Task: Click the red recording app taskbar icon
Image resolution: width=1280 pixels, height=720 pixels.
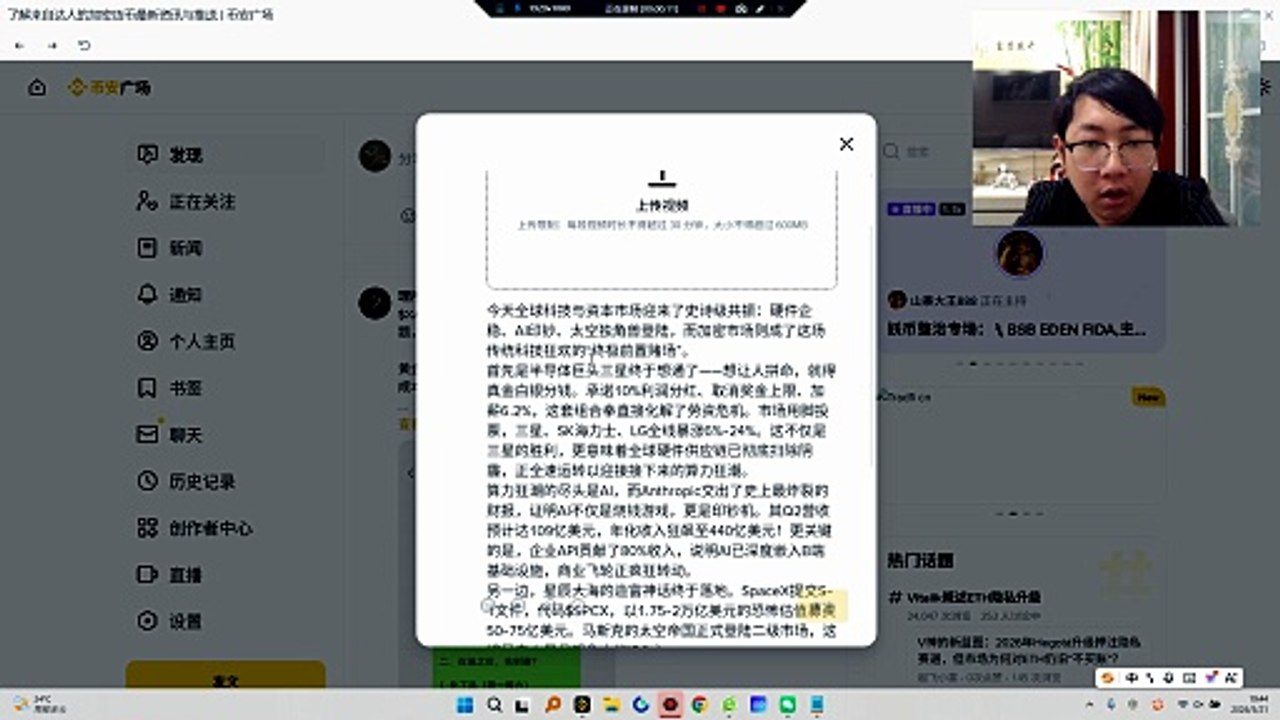Action: pyautogui.click(x=670, y=705)
